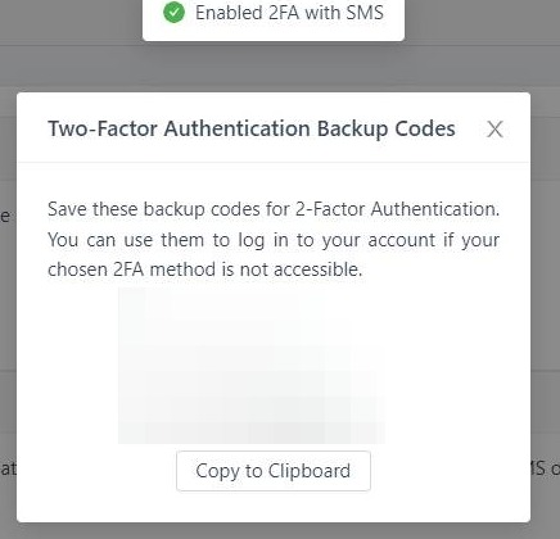
Task: Click 'chosen 2FA method is not accessible' text
Action: (x=205, y=270)
